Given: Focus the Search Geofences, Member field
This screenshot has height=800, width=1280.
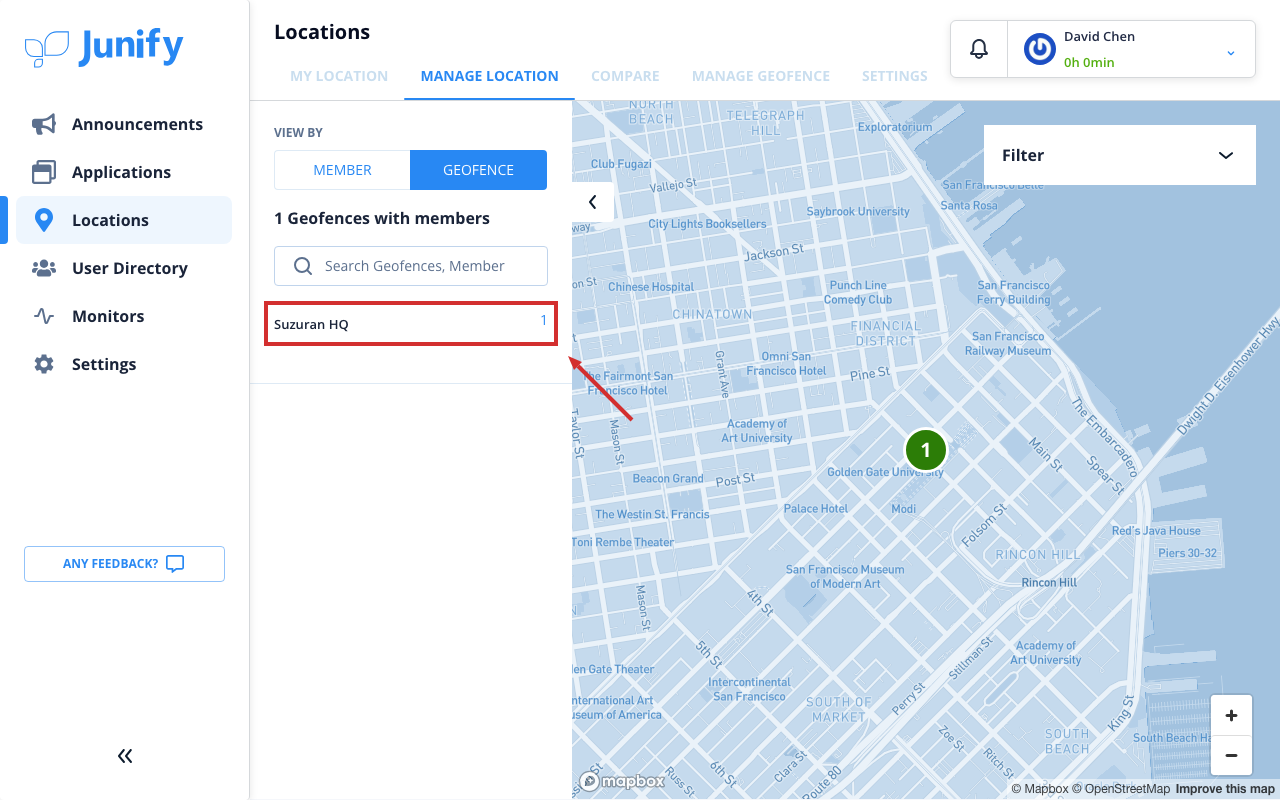Looking at the screenshot, I should (x=411, y=266).
